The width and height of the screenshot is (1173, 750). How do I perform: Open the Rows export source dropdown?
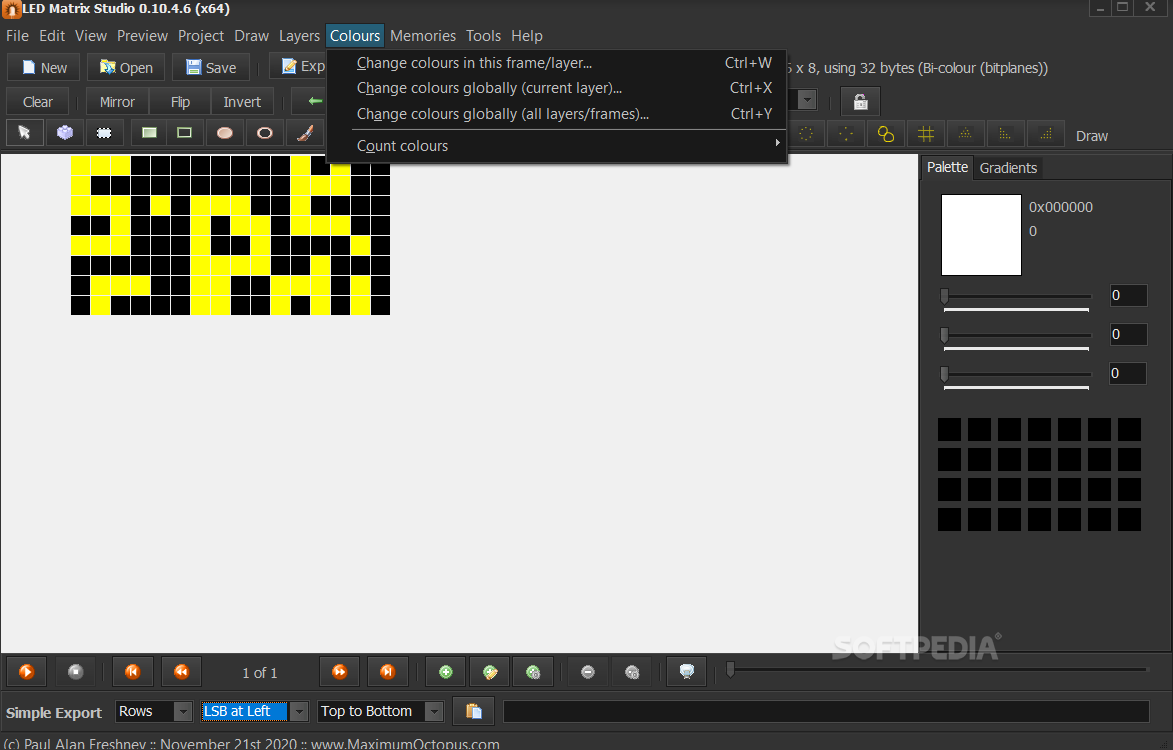tap(155, 711)
